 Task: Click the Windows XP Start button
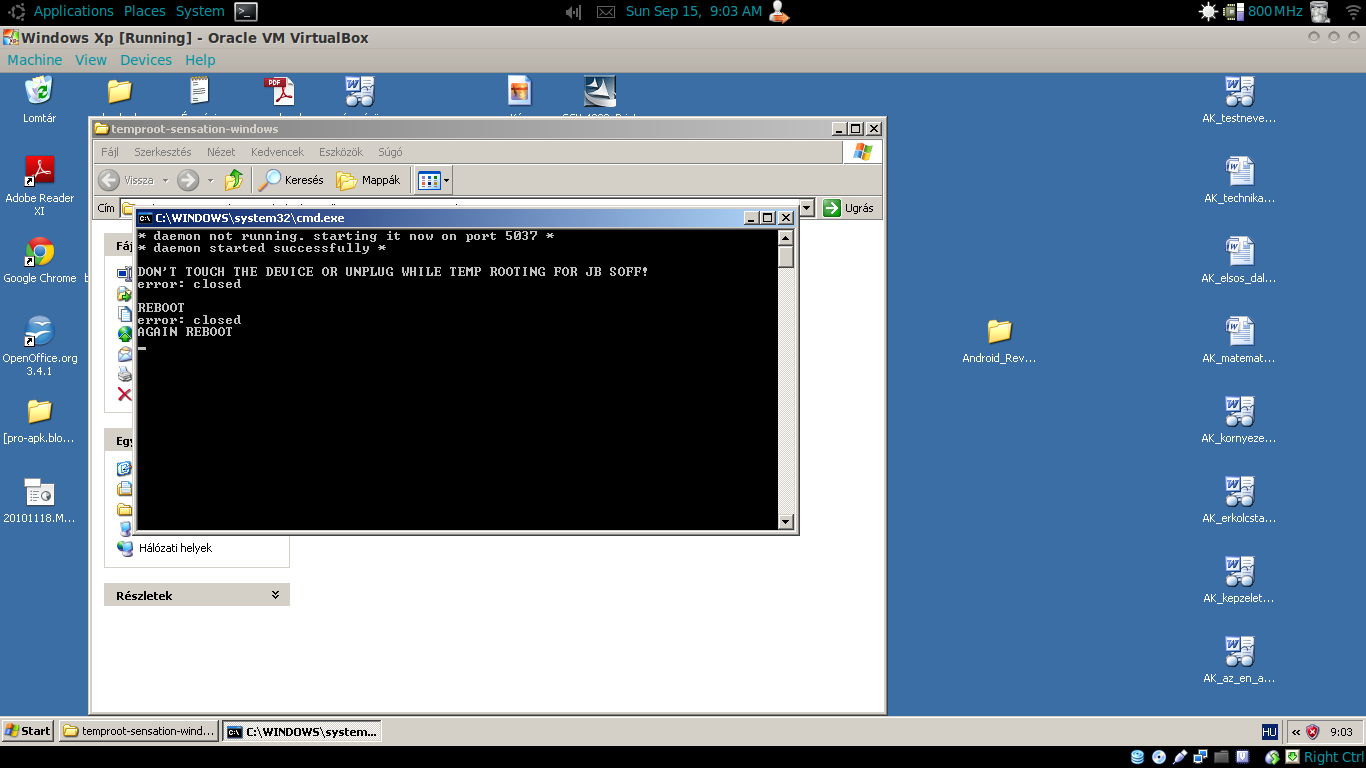(x=28, y=731)
